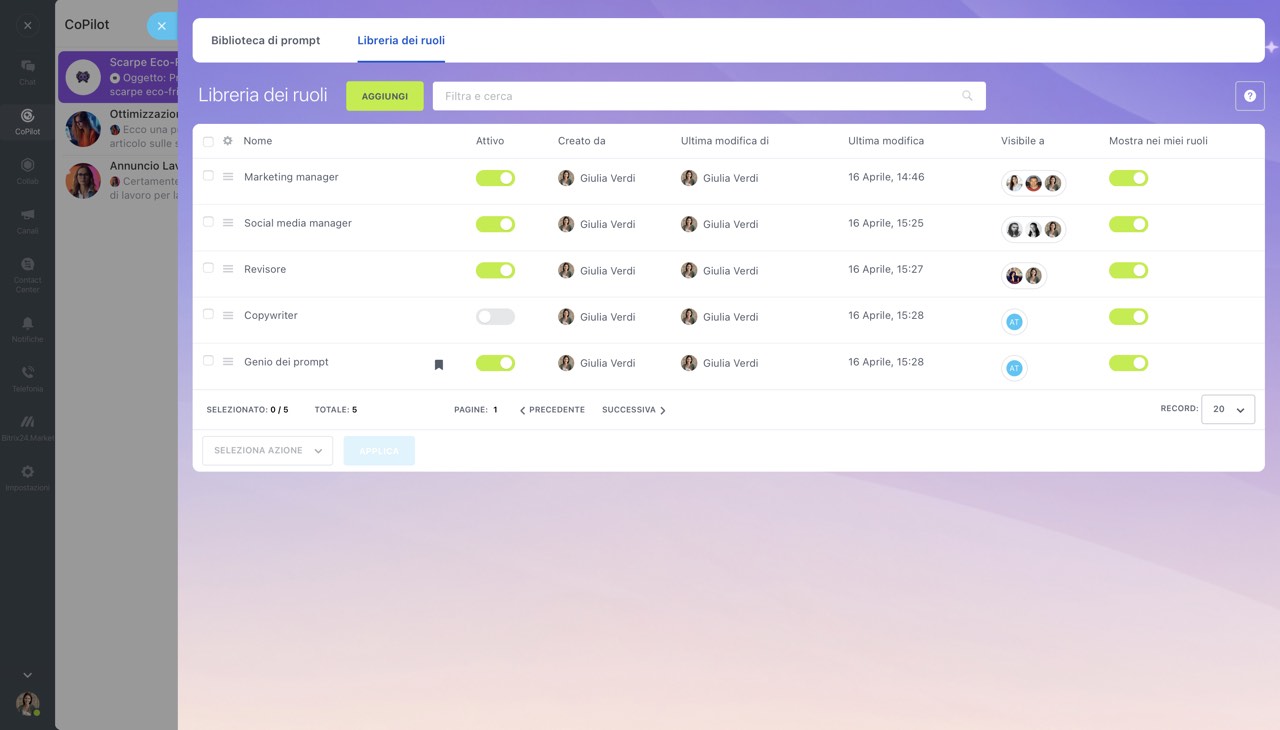Viewport: 1280px width, 730px height.
Task: Open row menu for Marketing manager
Action: pyautogui.click(x=228, y=177)
